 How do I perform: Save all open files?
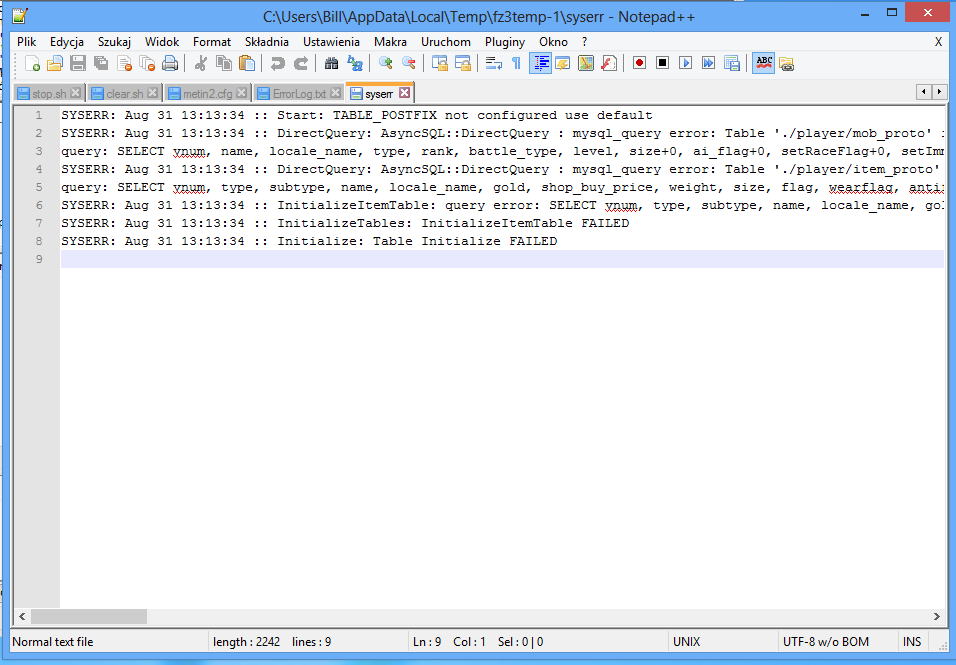(101, 63)
